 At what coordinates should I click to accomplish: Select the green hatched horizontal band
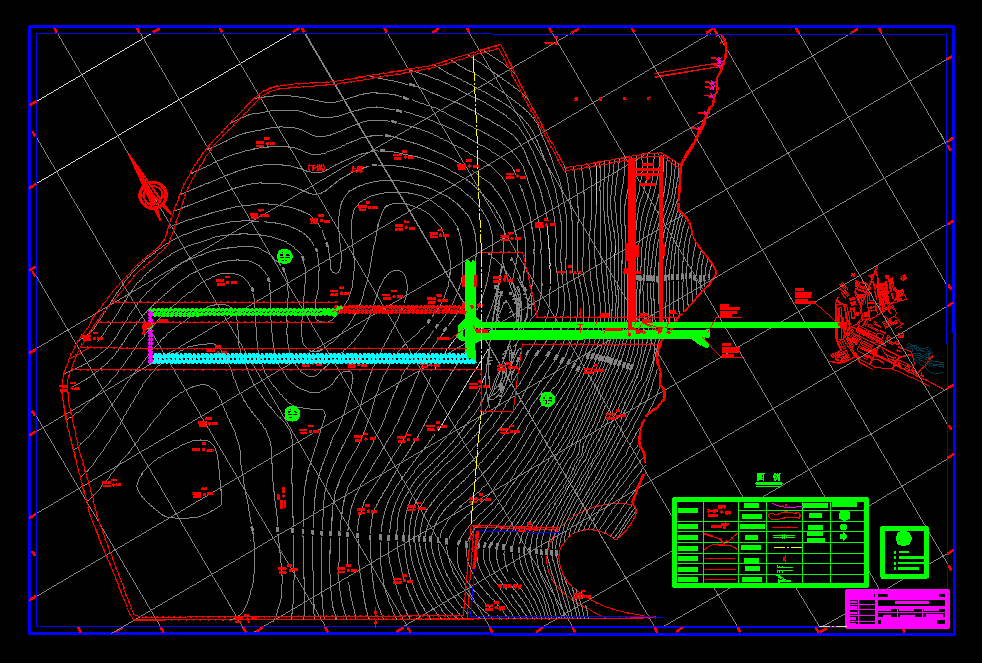coord(244,311)
